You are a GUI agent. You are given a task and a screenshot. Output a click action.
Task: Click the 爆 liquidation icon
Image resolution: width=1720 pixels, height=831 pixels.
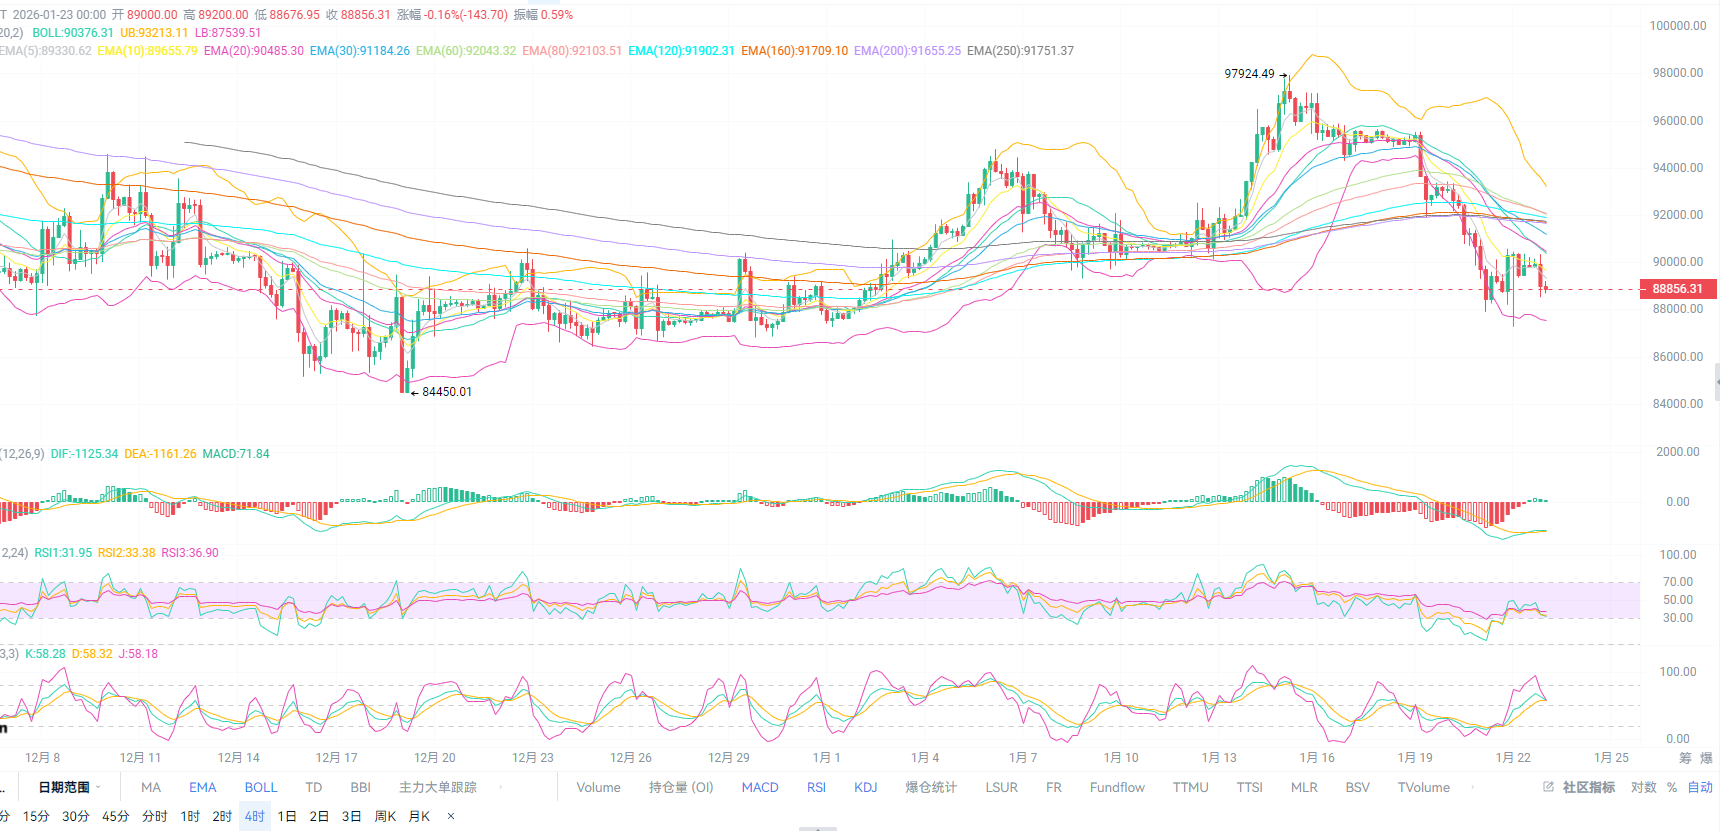[1706, 758]
